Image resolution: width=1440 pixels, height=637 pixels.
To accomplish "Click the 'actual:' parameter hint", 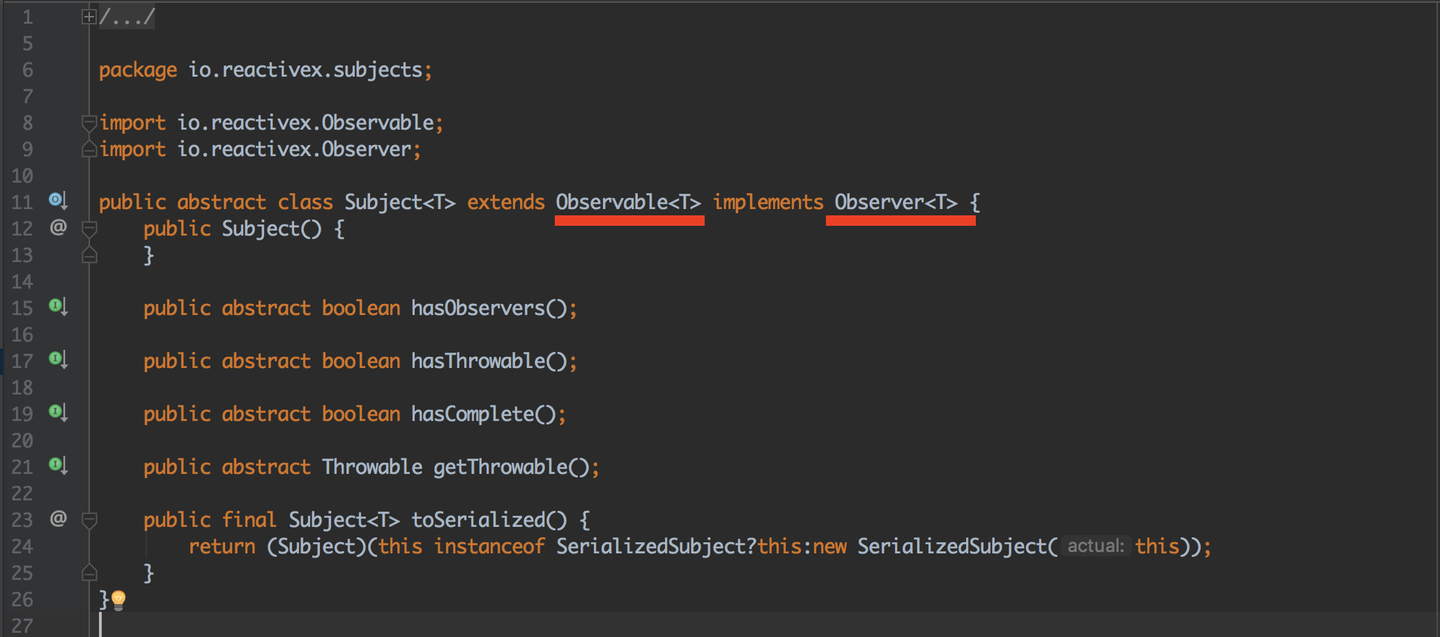I will 1096,547.
